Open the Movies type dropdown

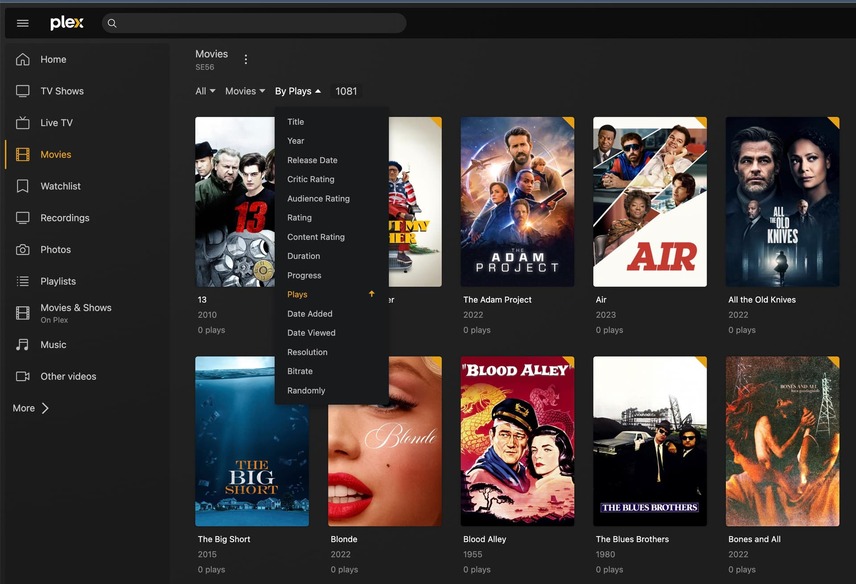(245, 91)
